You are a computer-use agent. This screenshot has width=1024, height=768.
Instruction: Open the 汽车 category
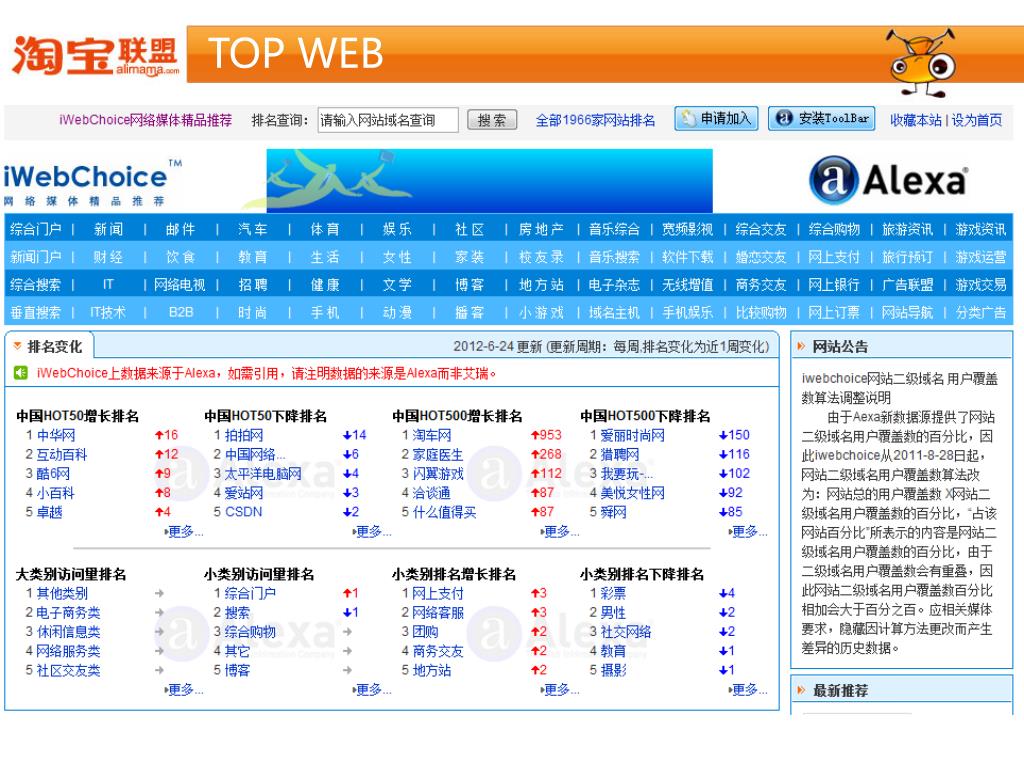tap(253, 229)
